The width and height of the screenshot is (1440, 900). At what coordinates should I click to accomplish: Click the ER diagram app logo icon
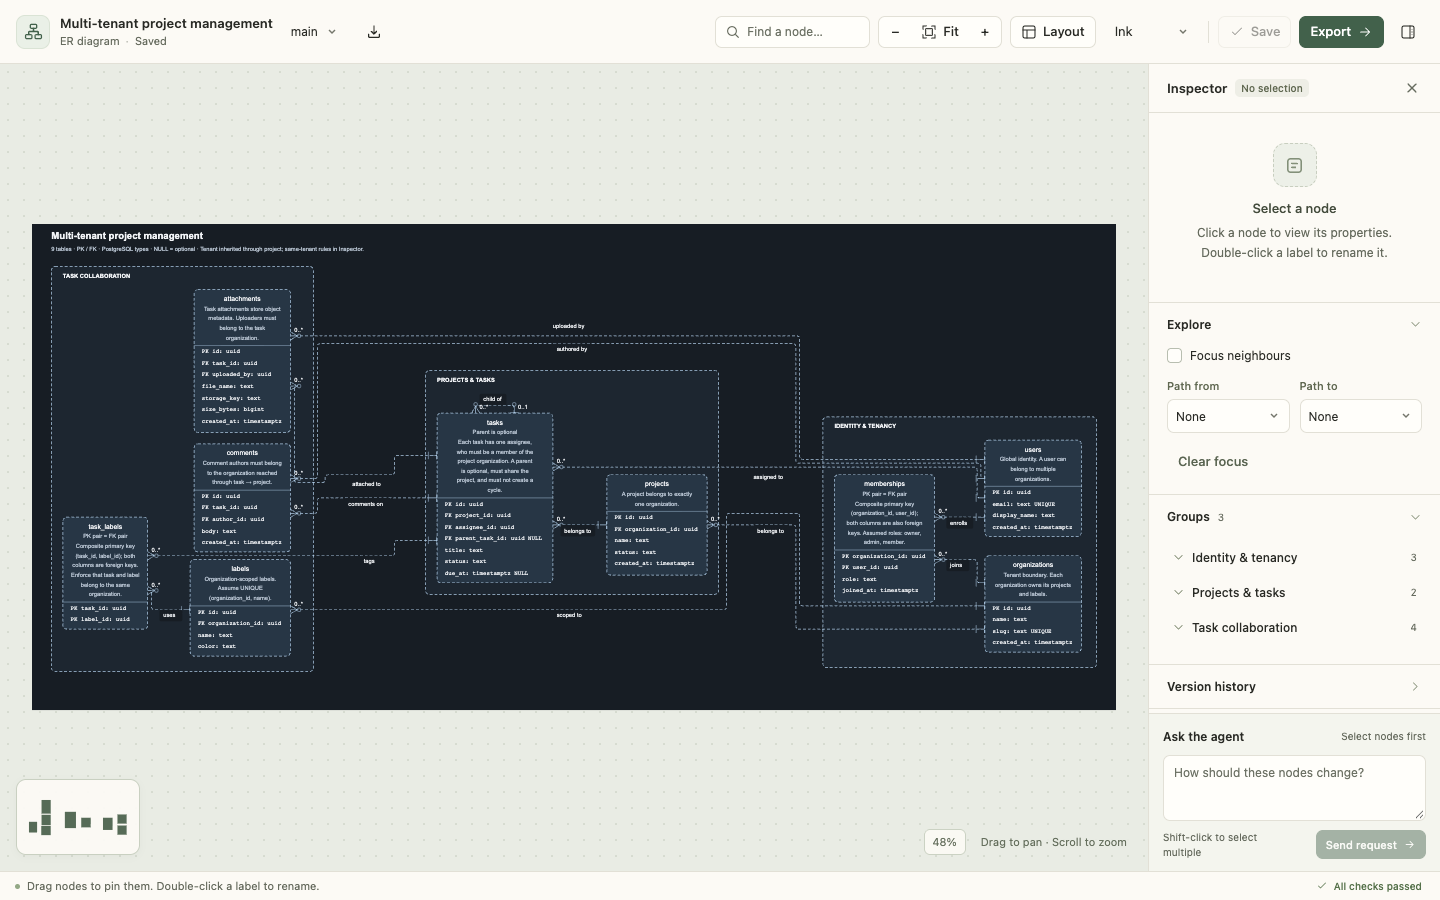pos(33,32)
